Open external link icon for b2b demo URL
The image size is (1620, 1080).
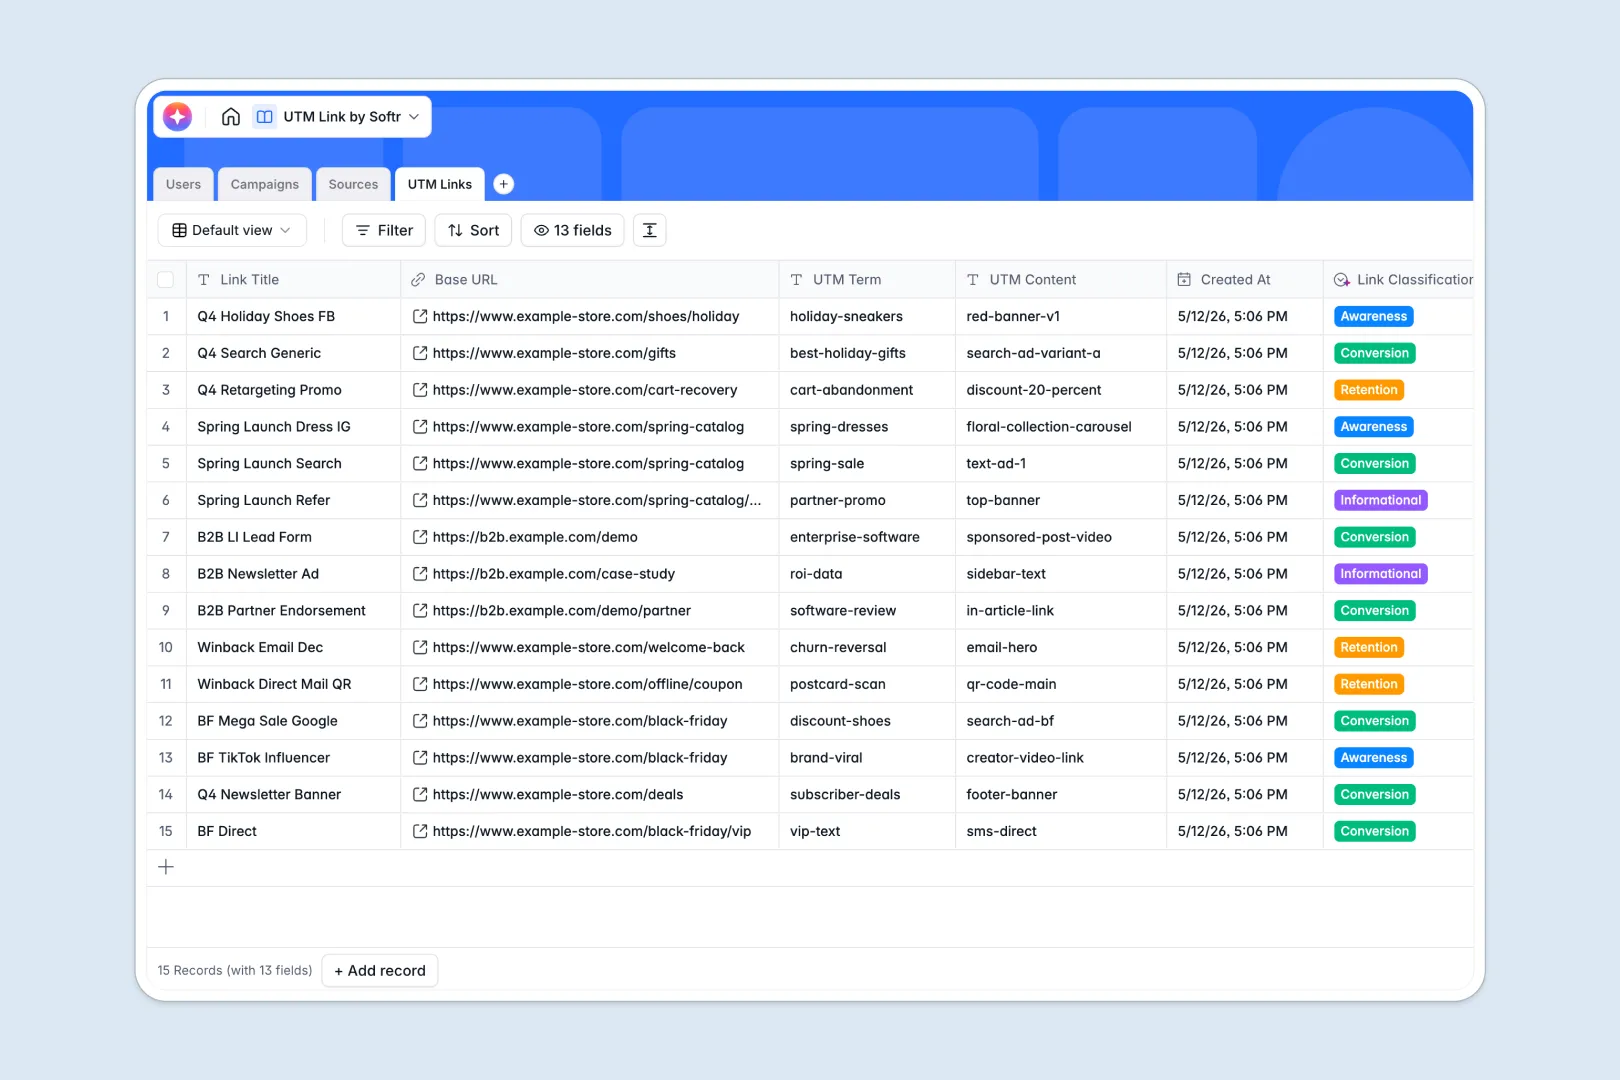click(420, 537)
